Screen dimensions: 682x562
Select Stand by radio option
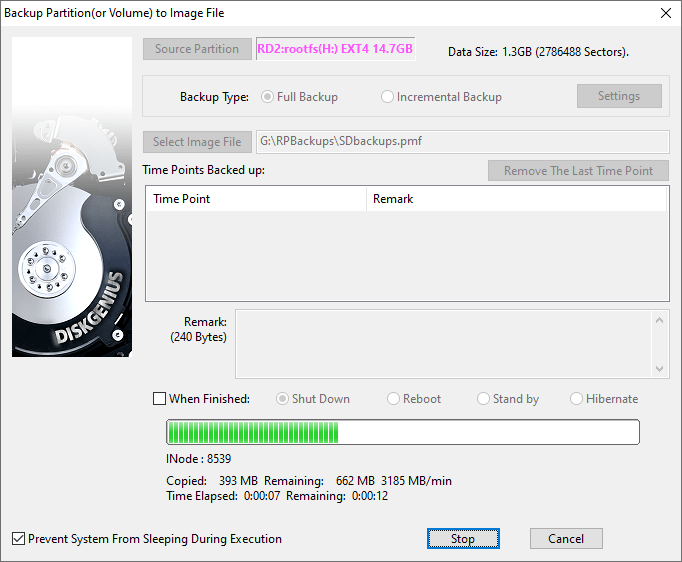tap(483, 399)
